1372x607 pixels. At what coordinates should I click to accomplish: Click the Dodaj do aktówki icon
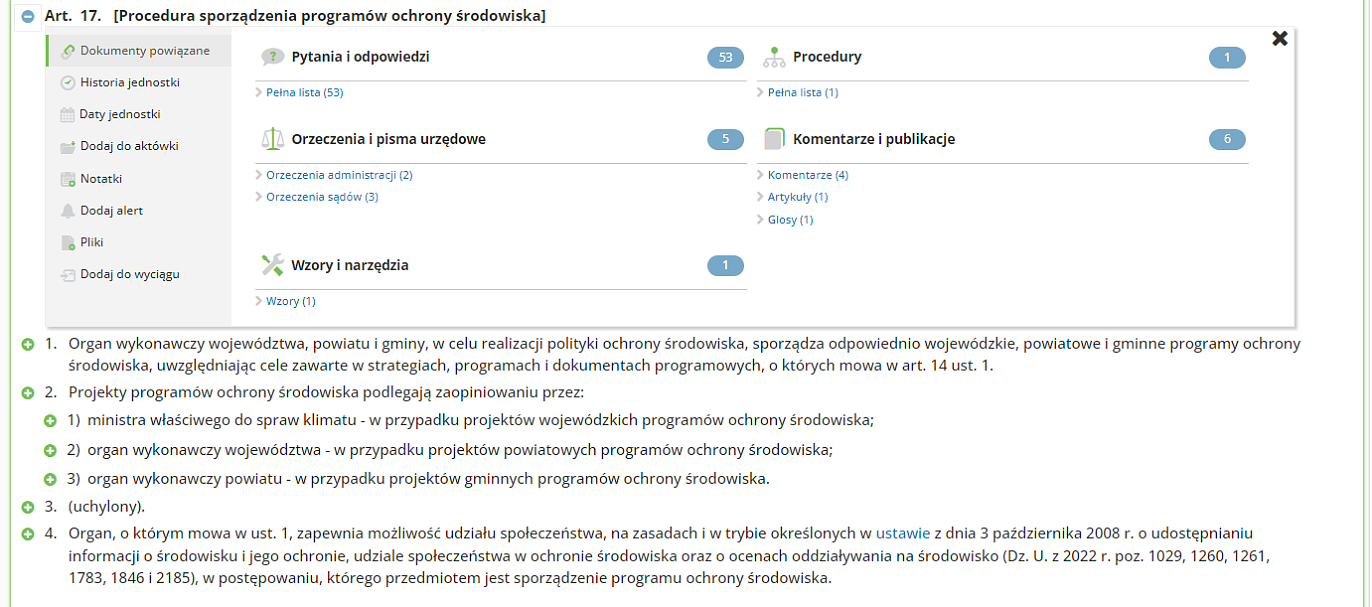click(67, 147)
